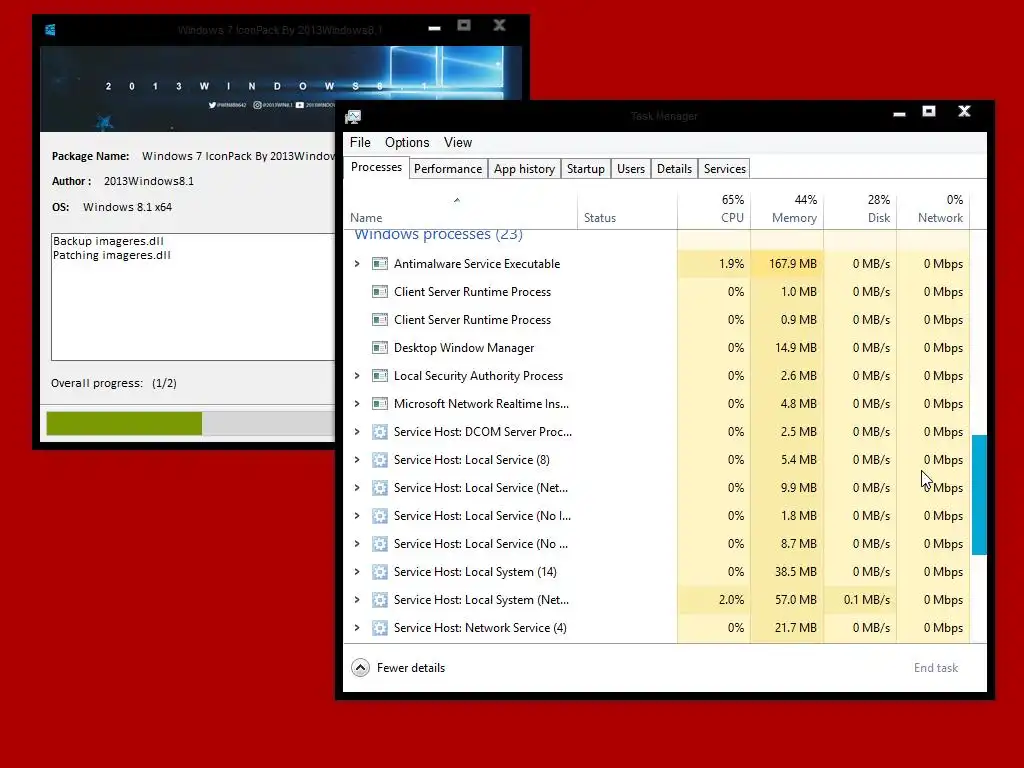Open the Options menu in Task Manager
The height and width of the screenshot is (768, 1024).
coord(407,142)
